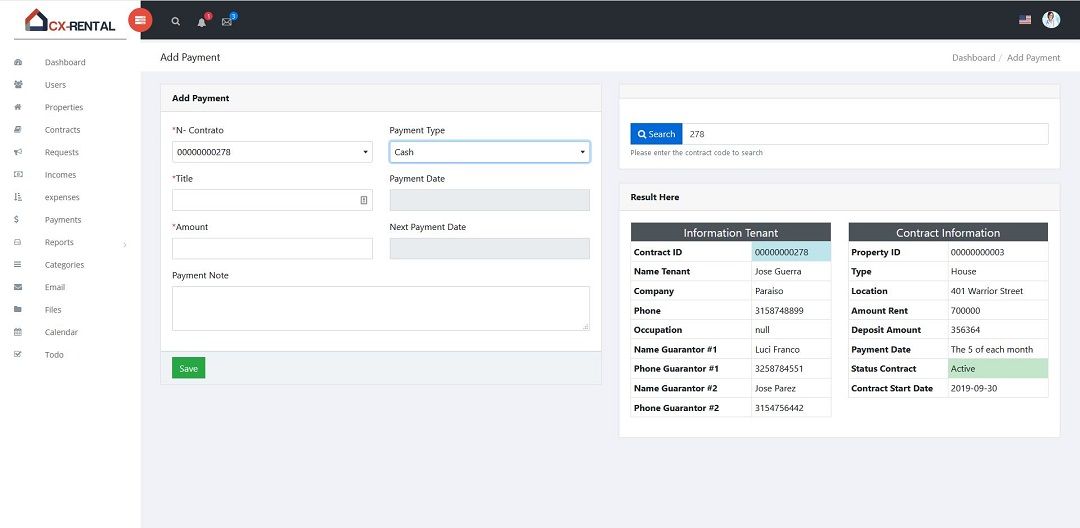Follow the Dashboard breadcrumb link
Viewport: 1080px width, 528px height.
coord(973,58)
